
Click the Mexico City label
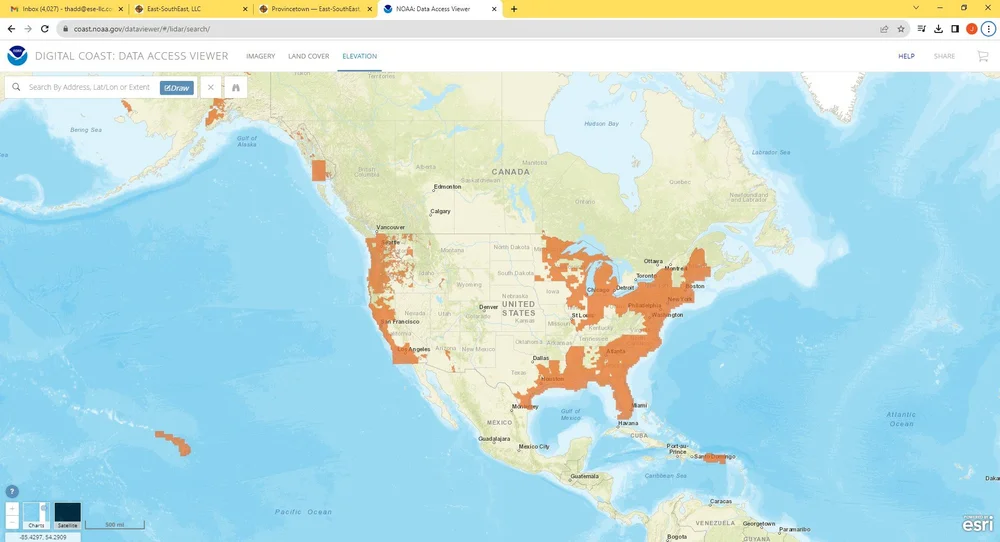coord(534,446)
